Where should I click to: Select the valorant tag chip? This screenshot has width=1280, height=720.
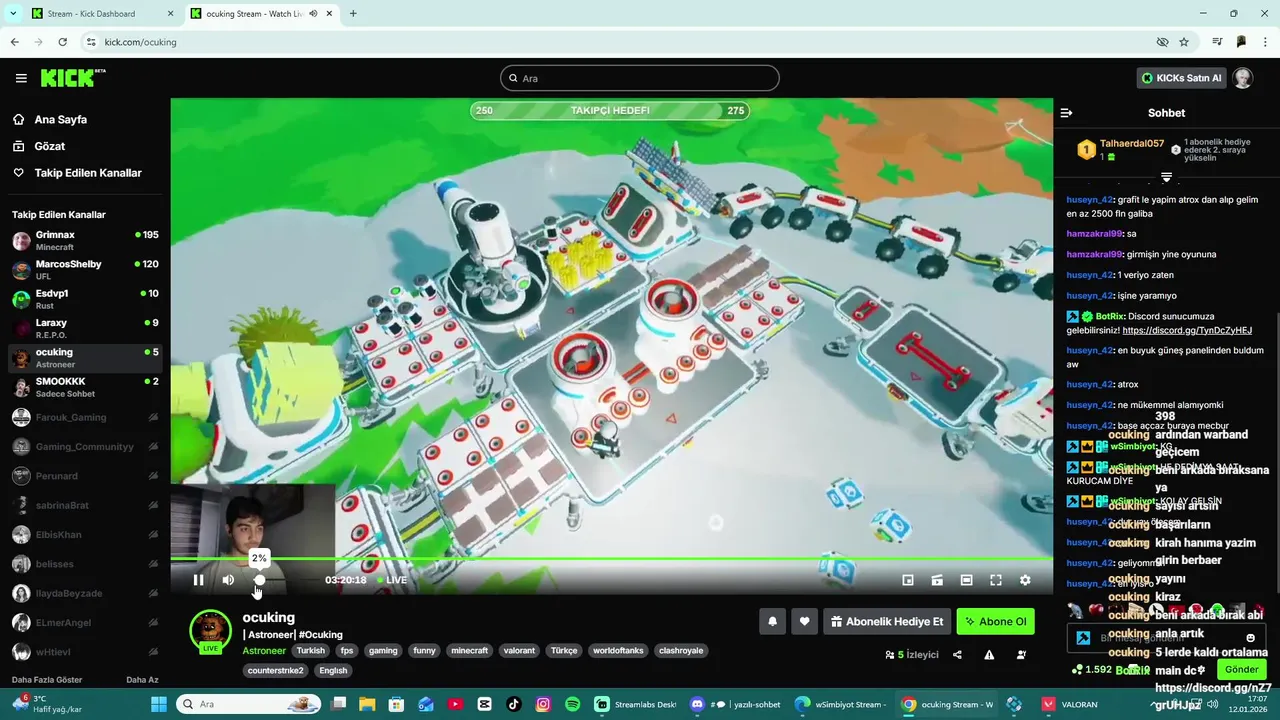pyautogui.click(x=519, y=650)
